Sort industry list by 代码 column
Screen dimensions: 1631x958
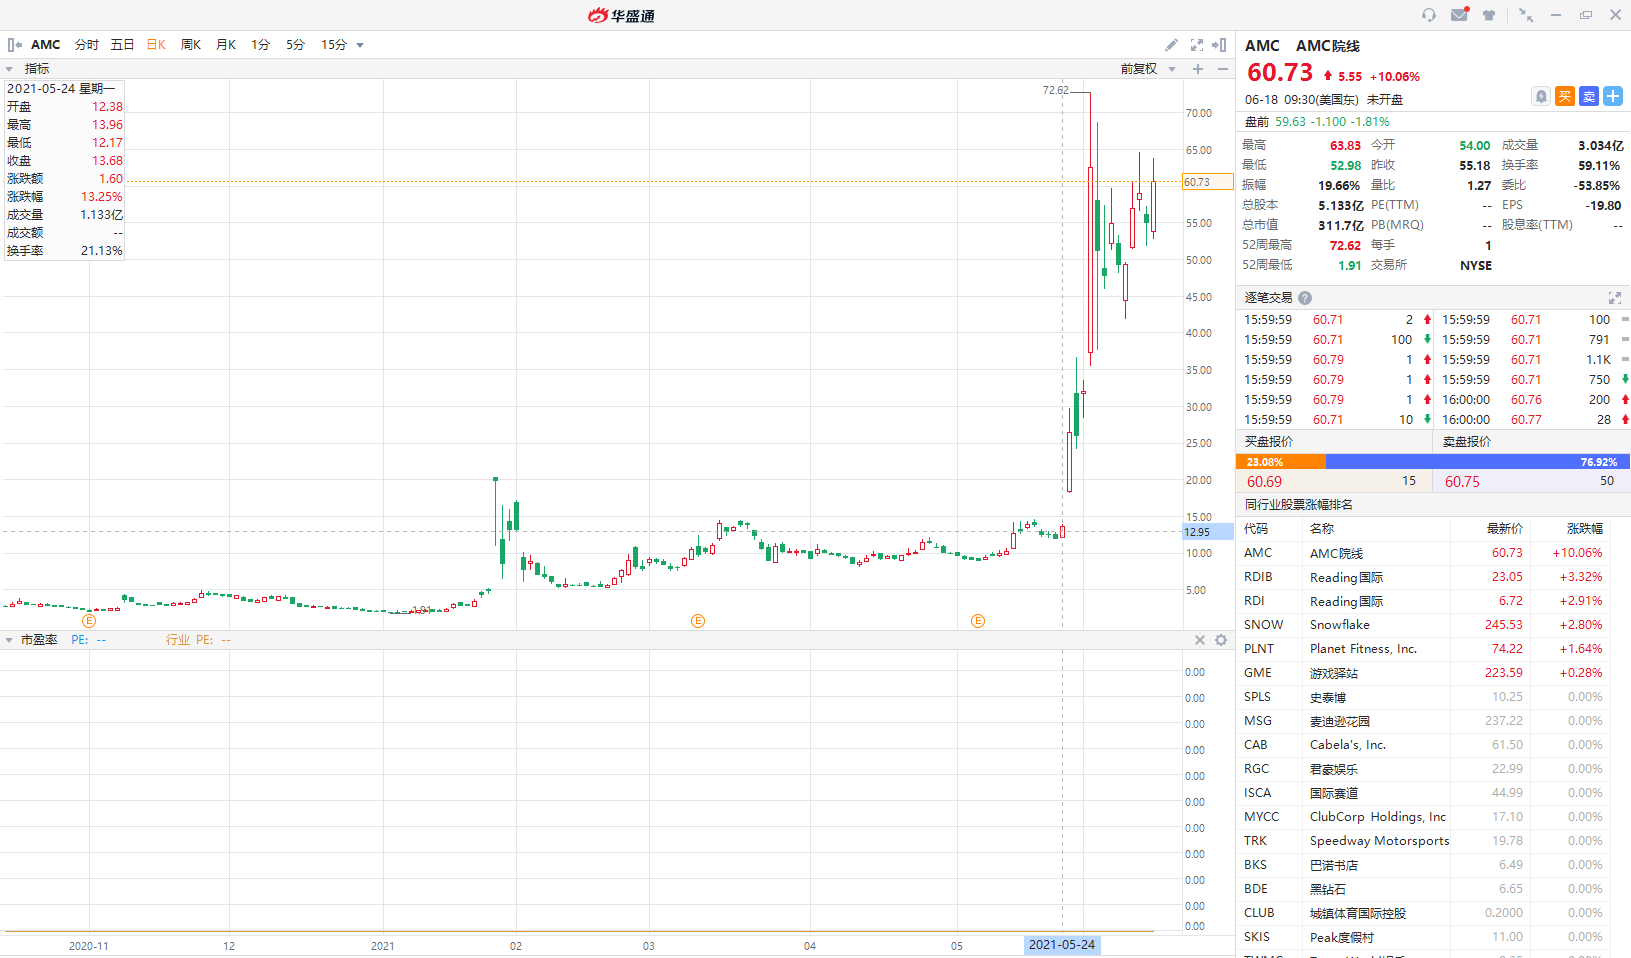[1256, 529]
